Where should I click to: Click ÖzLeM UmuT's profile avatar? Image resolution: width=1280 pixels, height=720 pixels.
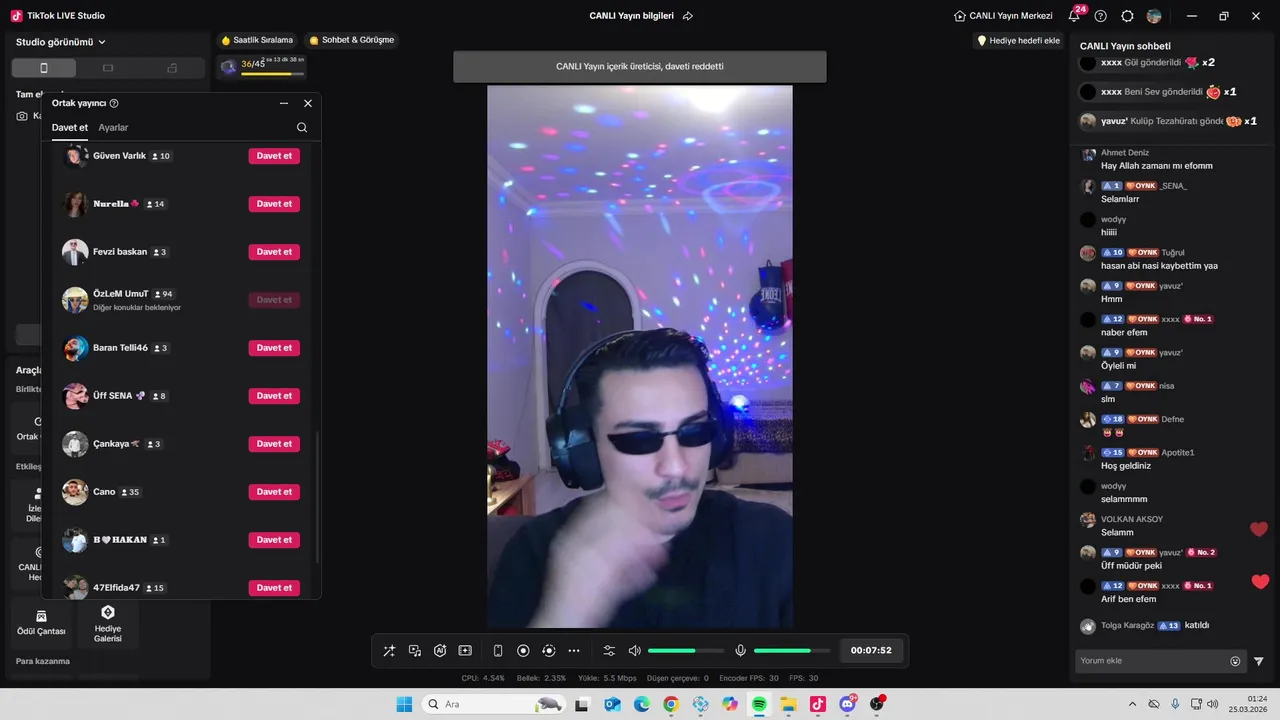click(x=75, y=300)
